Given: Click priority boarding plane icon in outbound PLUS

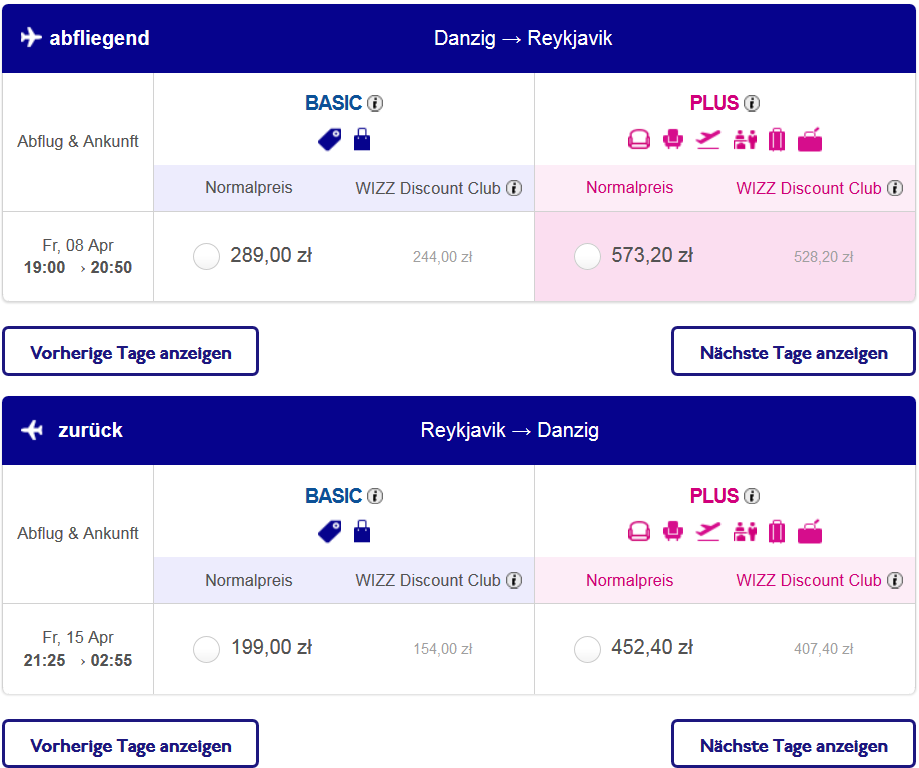Looking at the screenshot, I should click(x=708, y=140).
